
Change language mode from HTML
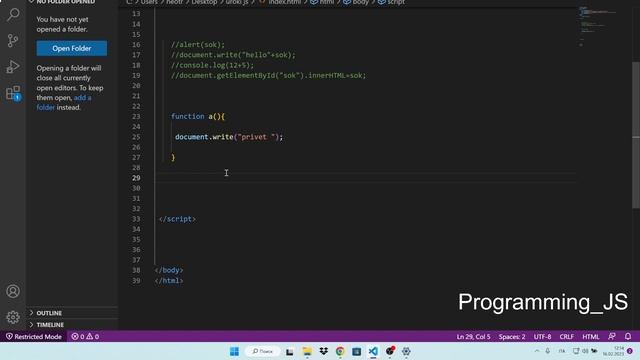[591, 337]
